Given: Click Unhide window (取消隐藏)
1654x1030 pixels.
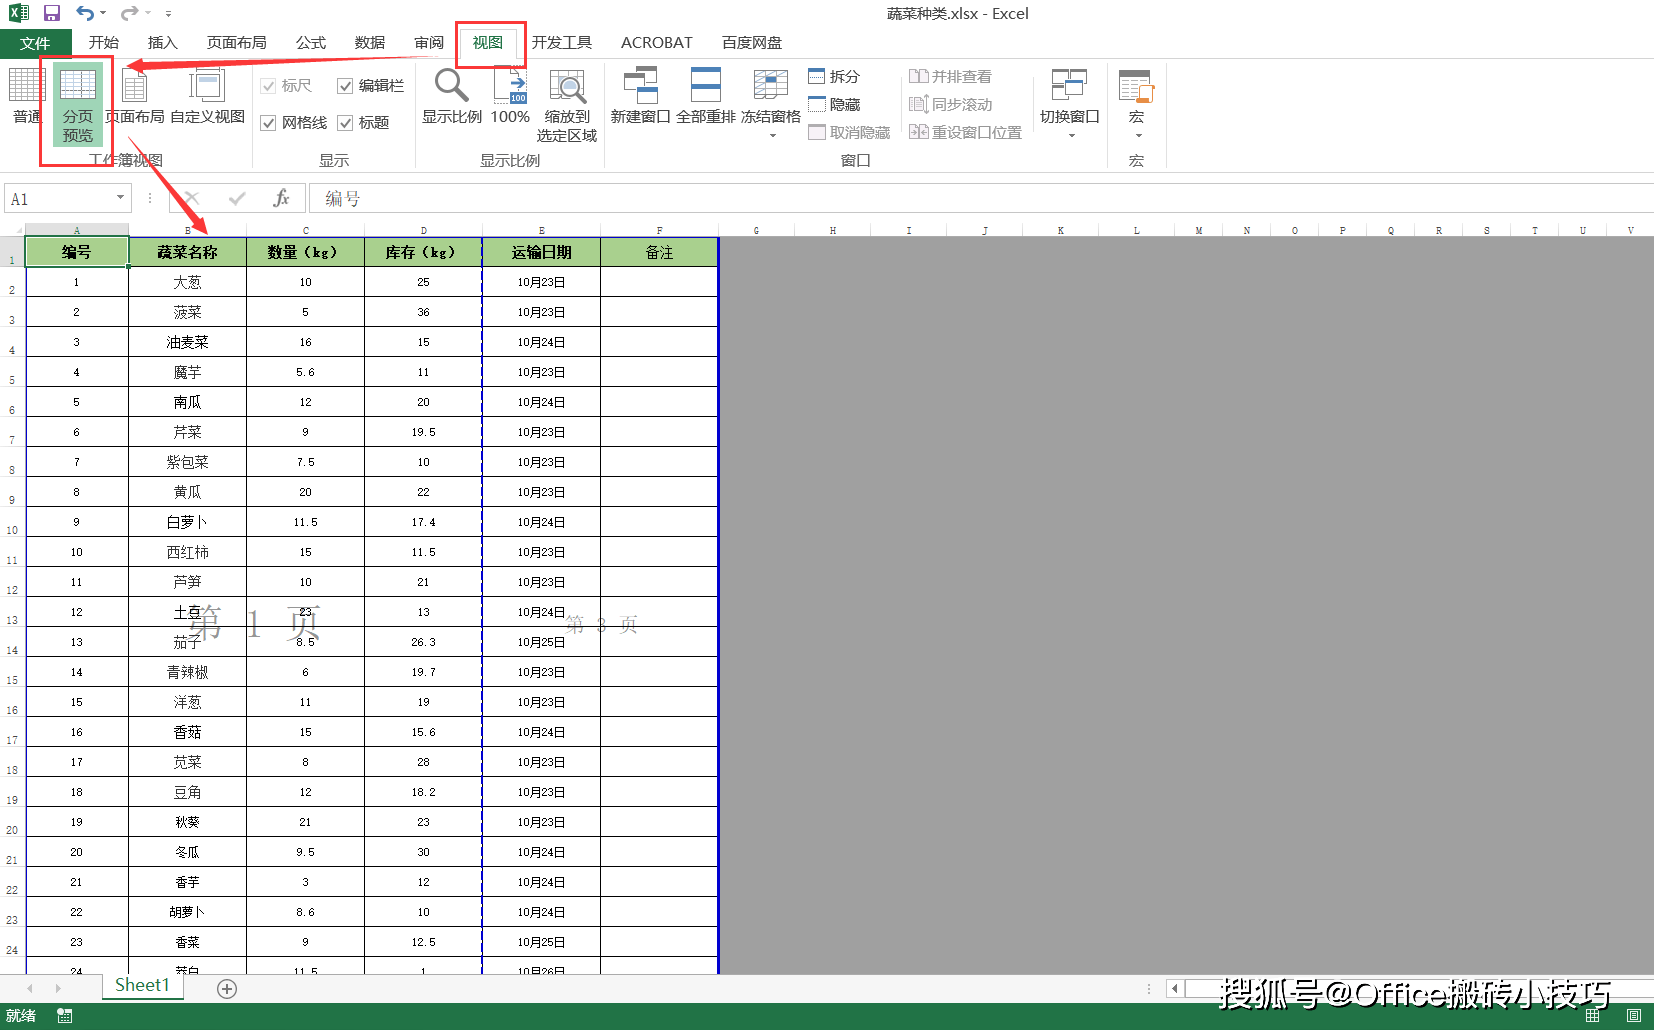Looking at the screenshot, I should coord(849,132).
